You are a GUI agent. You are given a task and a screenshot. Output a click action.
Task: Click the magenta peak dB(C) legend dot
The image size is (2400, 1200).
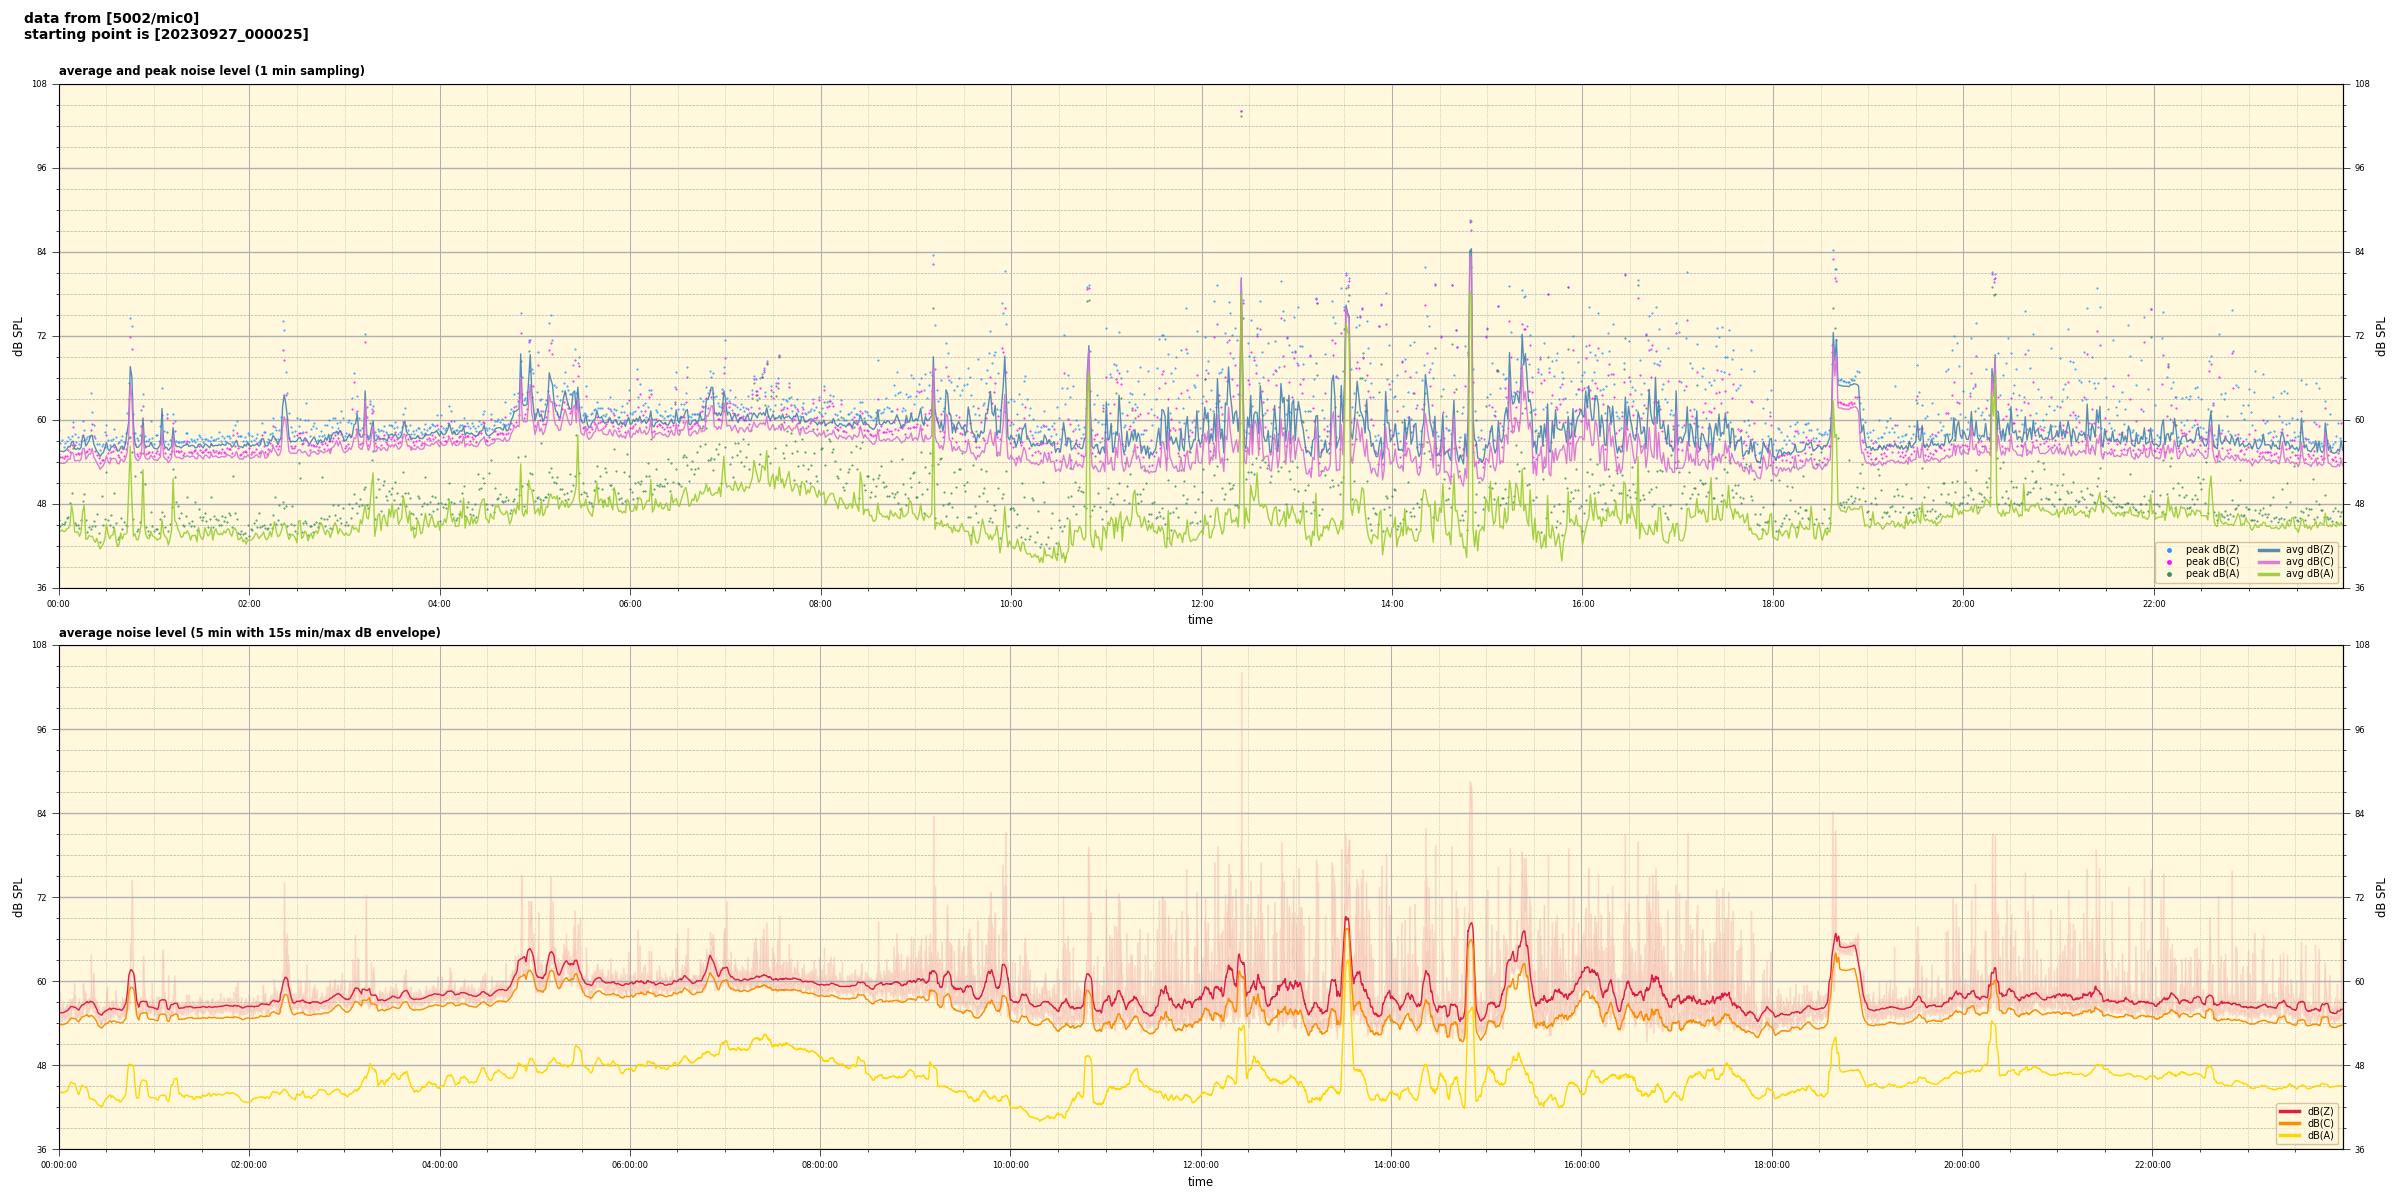click(2169, 562)
